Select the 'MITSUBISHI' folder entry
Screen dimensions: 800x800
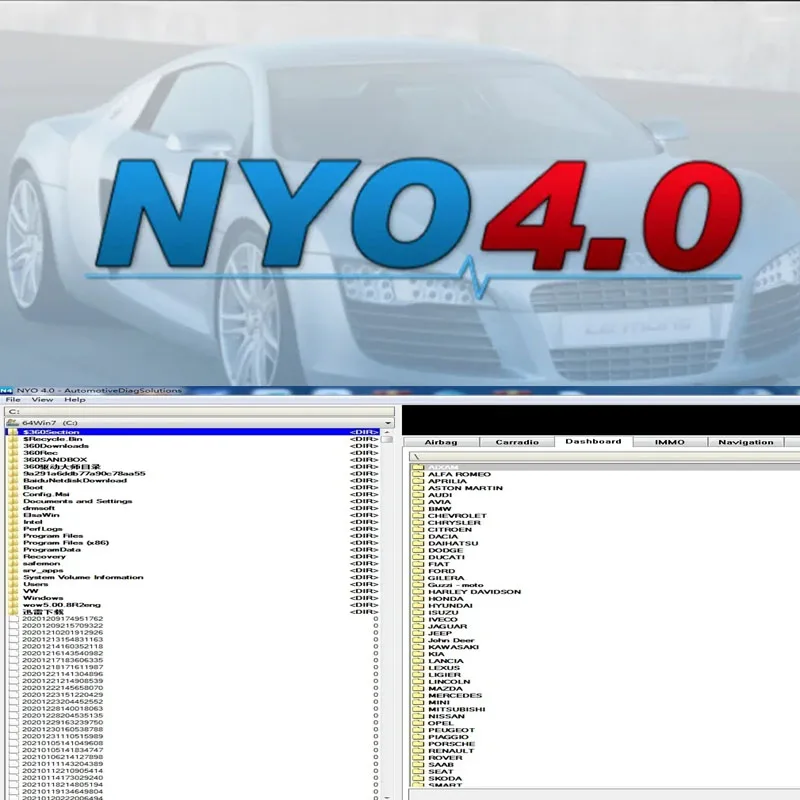(457, 709)
